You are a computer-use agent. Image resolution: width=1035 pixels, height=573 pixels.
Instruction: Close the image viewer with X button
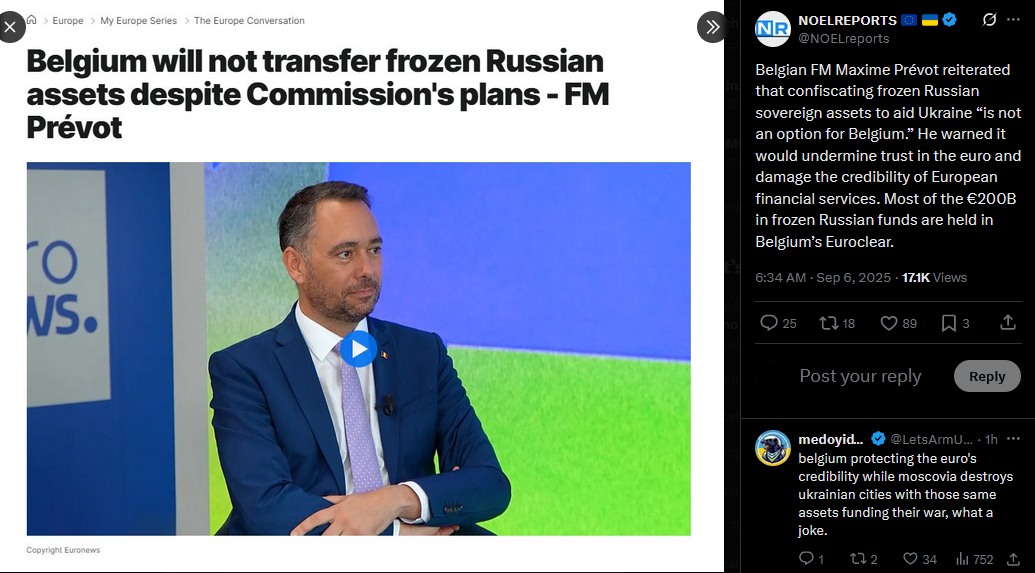10,27
